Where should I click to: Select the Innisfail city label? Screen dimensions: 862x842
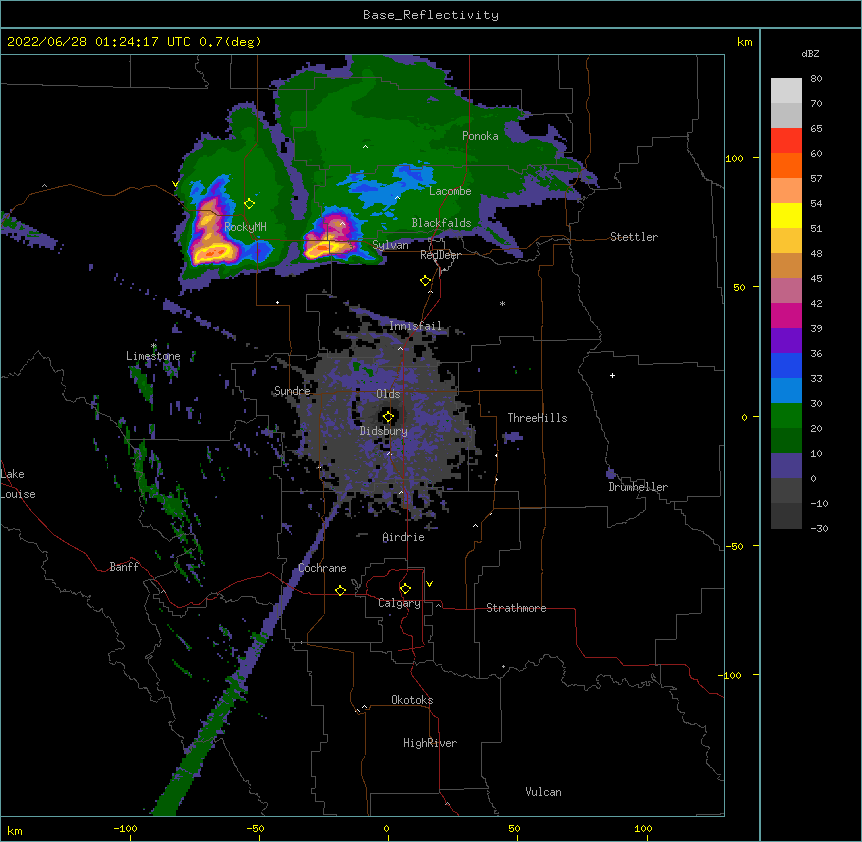415,326
